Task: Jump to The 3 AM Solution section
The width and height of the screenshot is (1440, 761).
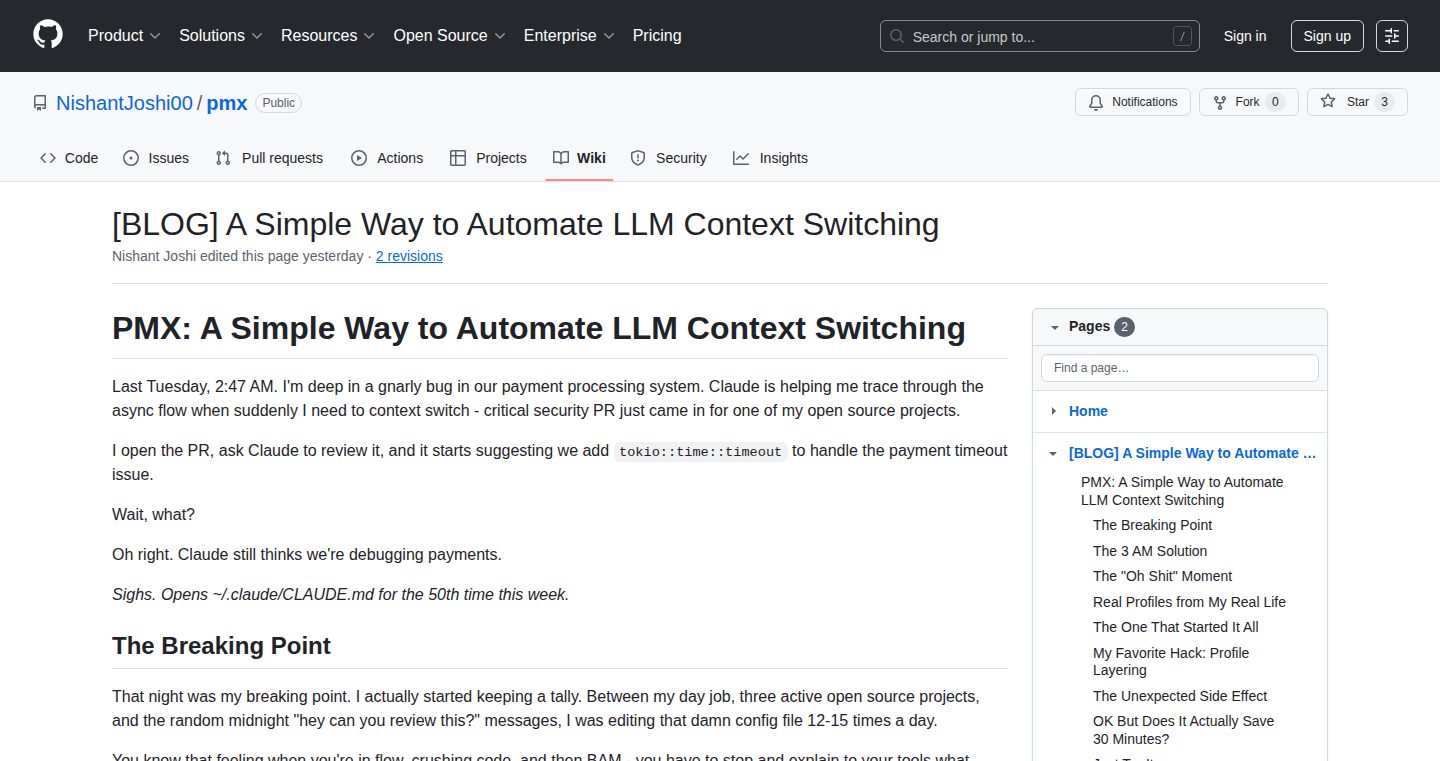Action: point(1150,551)
